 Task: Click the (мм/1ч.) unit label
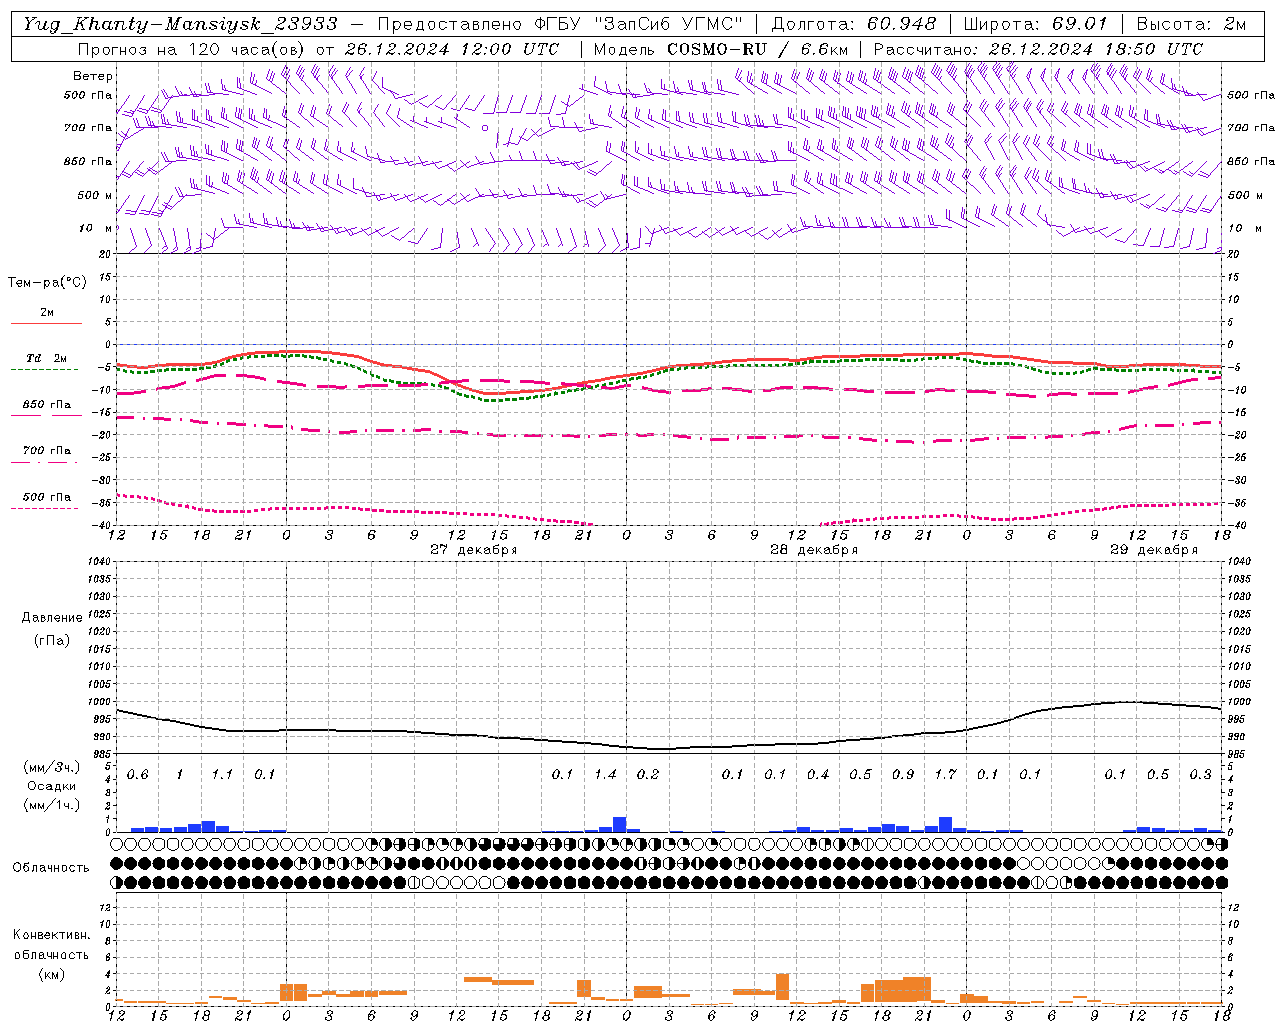click(x=52, y=804)
